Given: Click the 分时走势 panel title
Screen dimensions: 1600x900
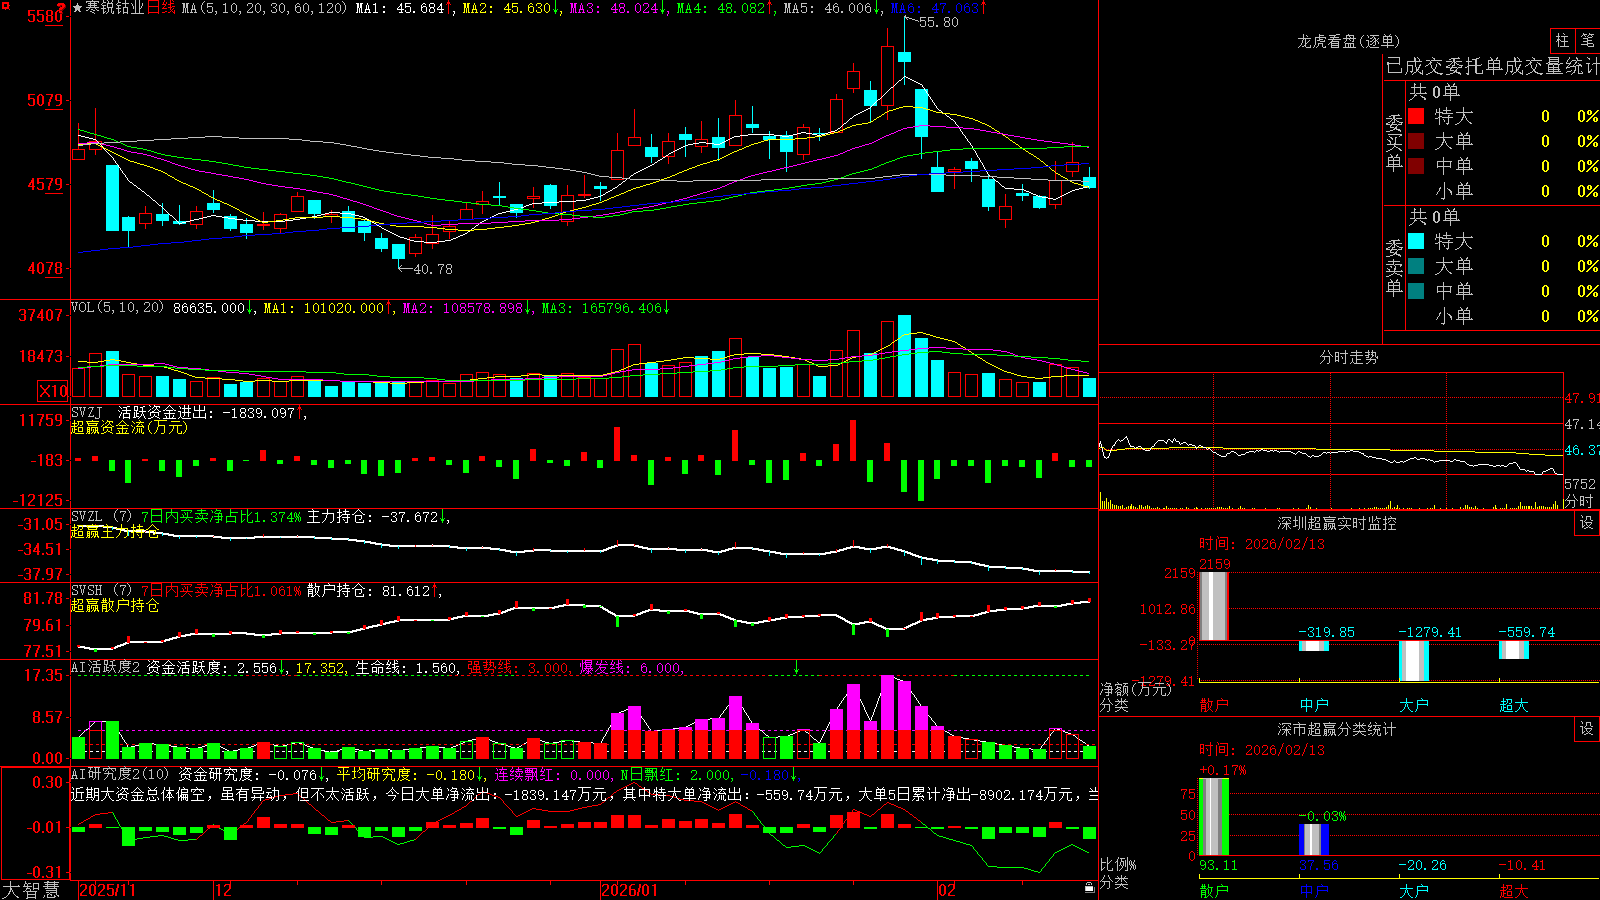Looking at the screenshot, I should pos(1348,357).
